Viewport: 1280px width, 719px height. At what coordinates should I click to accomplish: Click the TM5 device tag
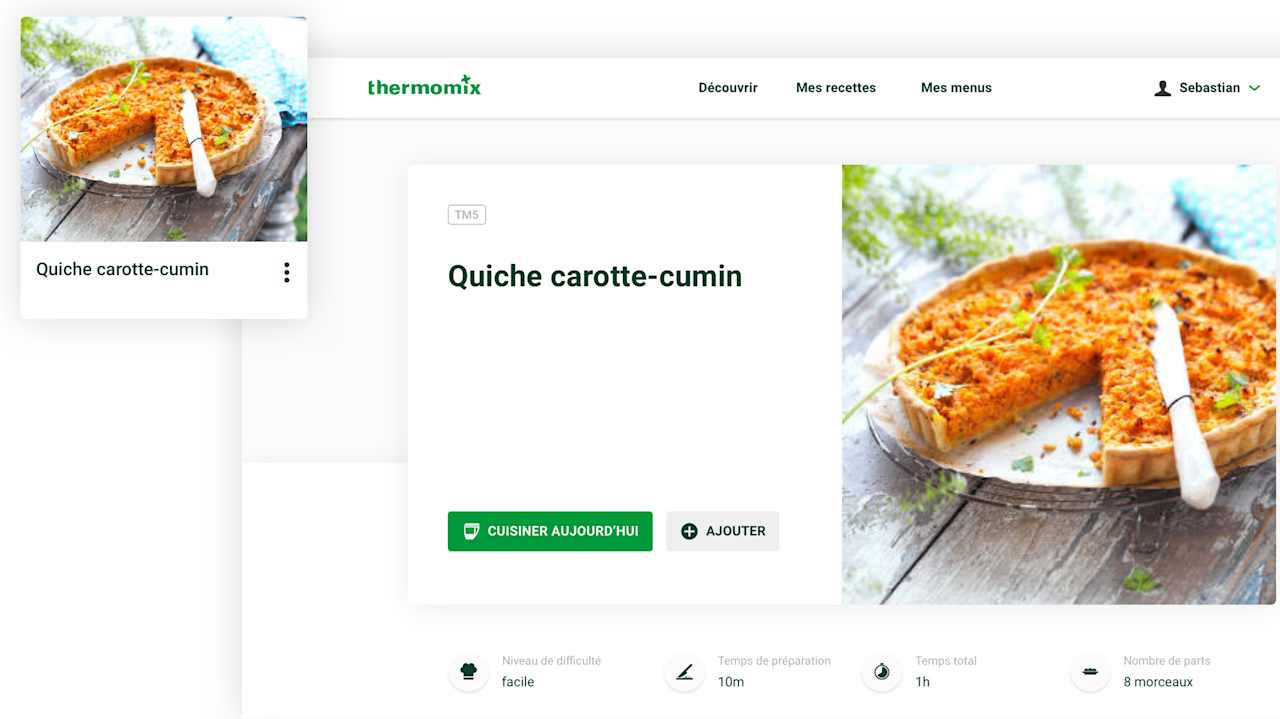[467, 215]
